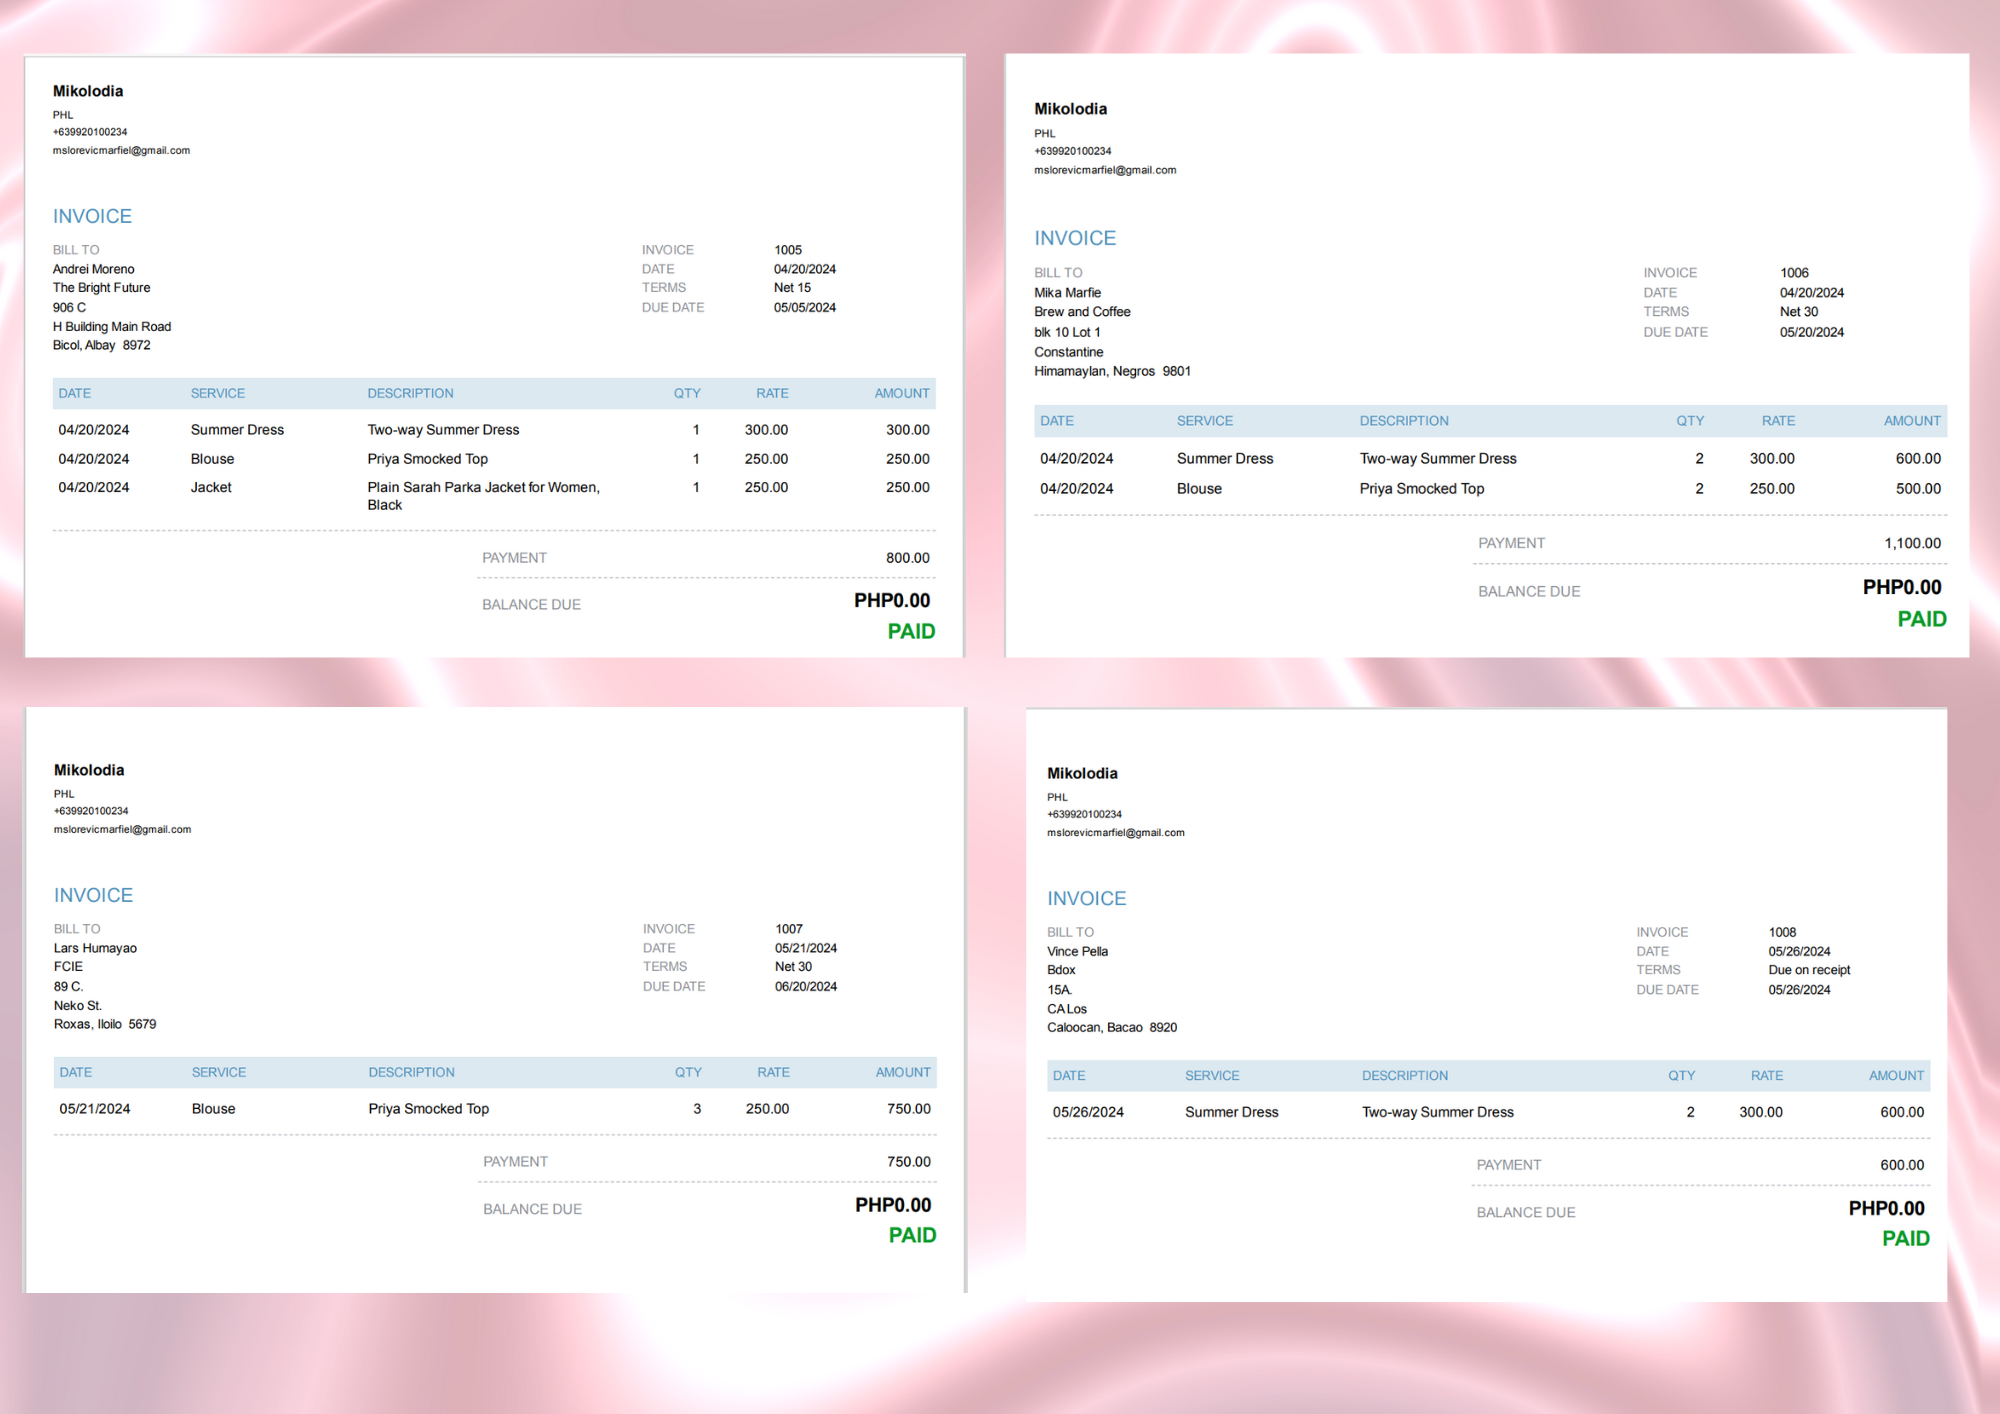This screenshot has height=1414, width=2000.
Task: Click the PAID label on invoice 1006
Action: 1921,619
